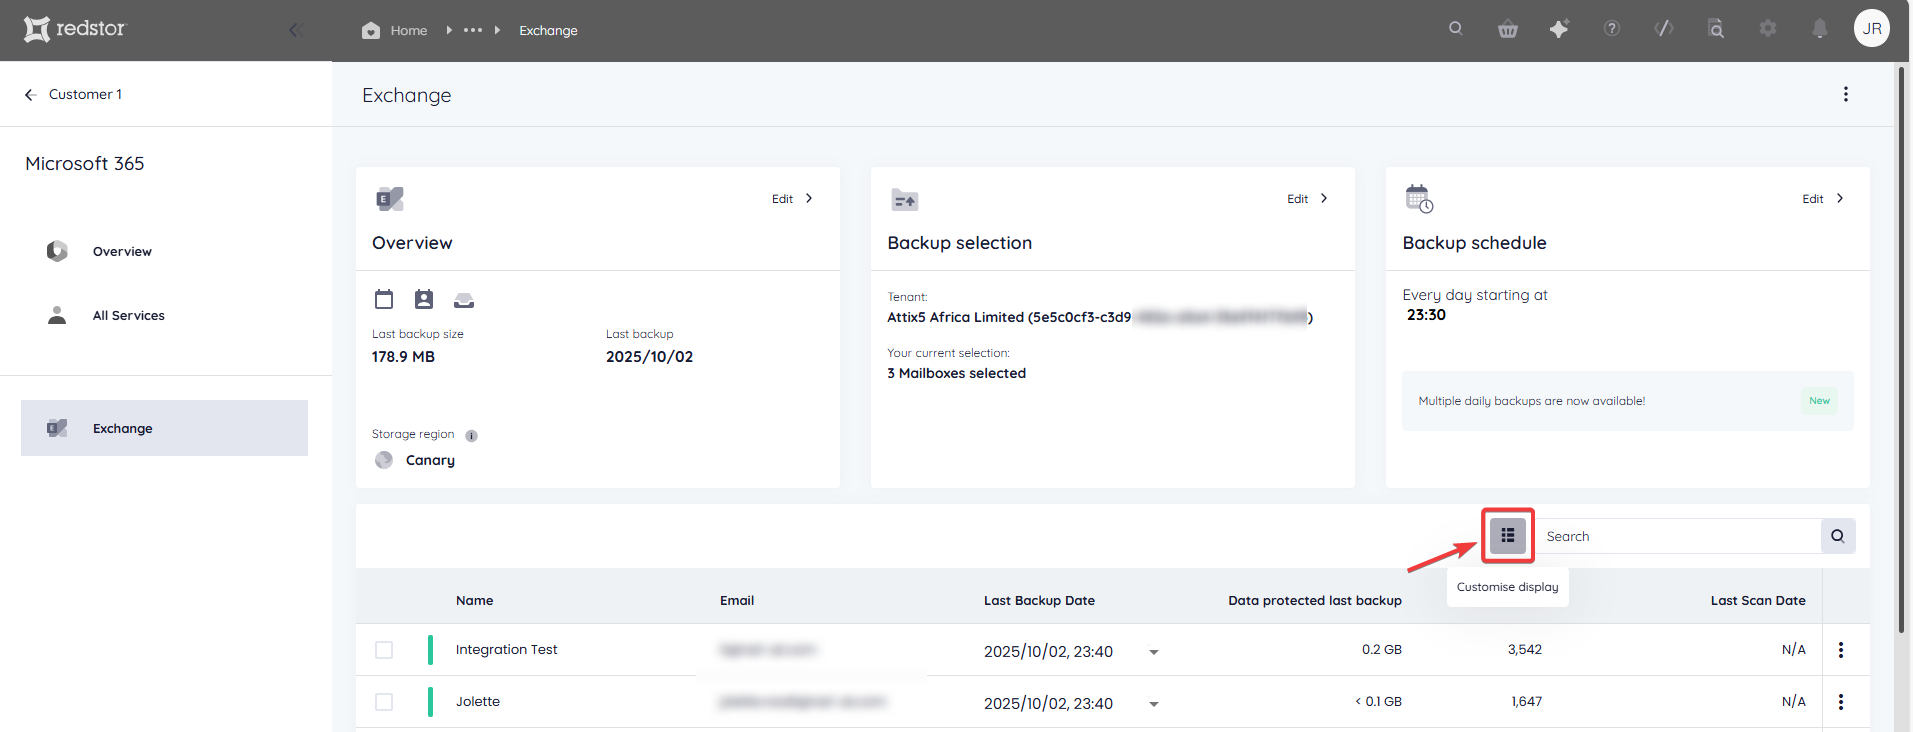Expand Integration Test backup date dropdown
Image resolution: width=1913 pixels, height=732 pixels.
(x=1154, y=652)
